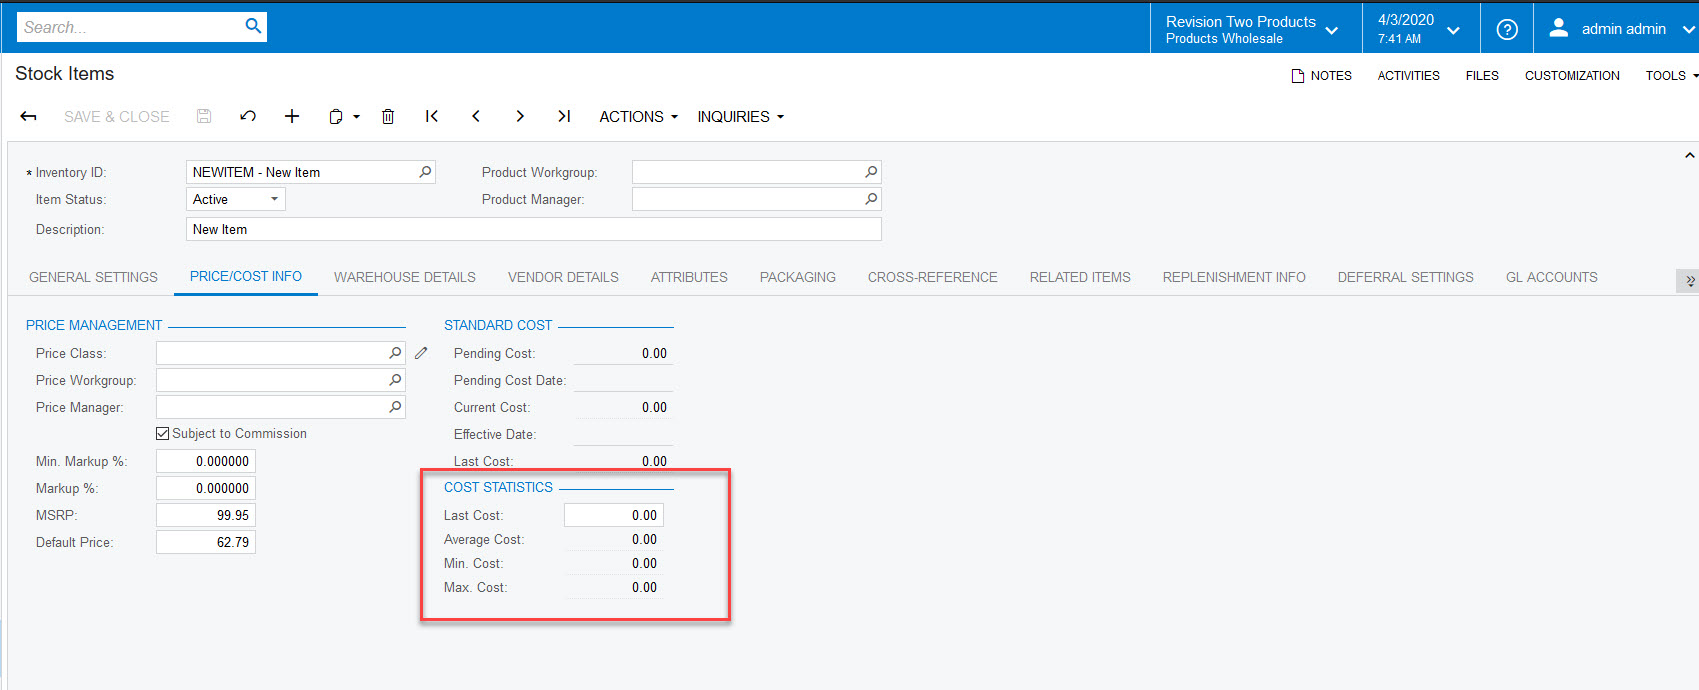The image size is (1699, 690).
Task: Switch to General Settings tab
Action: (93, 277)
